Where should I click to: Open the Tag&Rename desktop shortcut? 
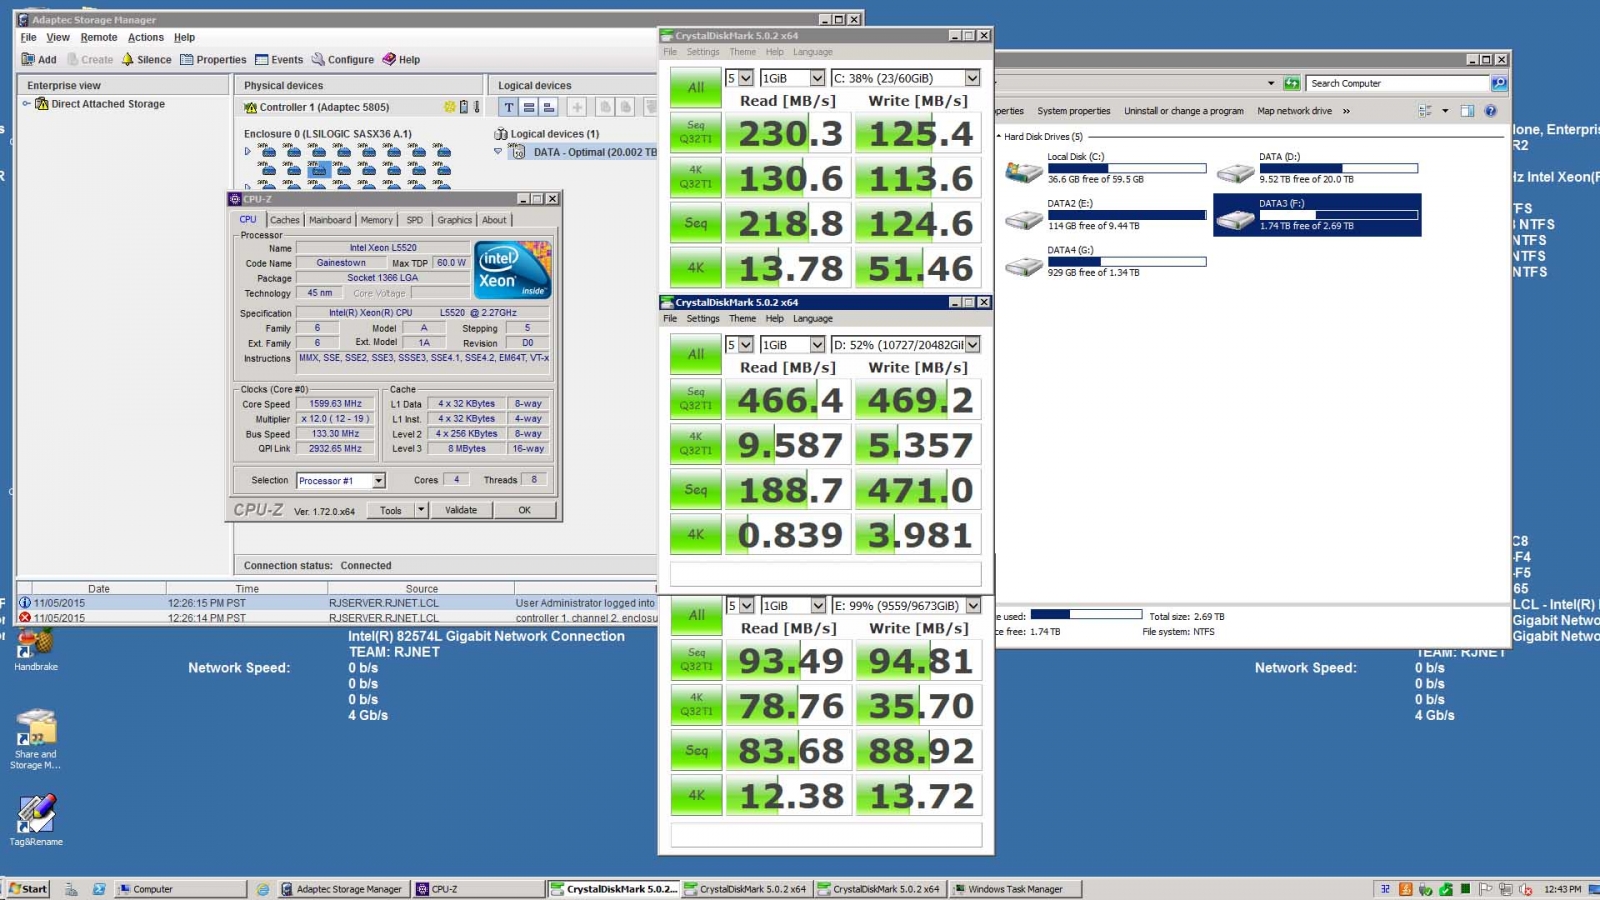pyautogui.click(x=36, y=821)
